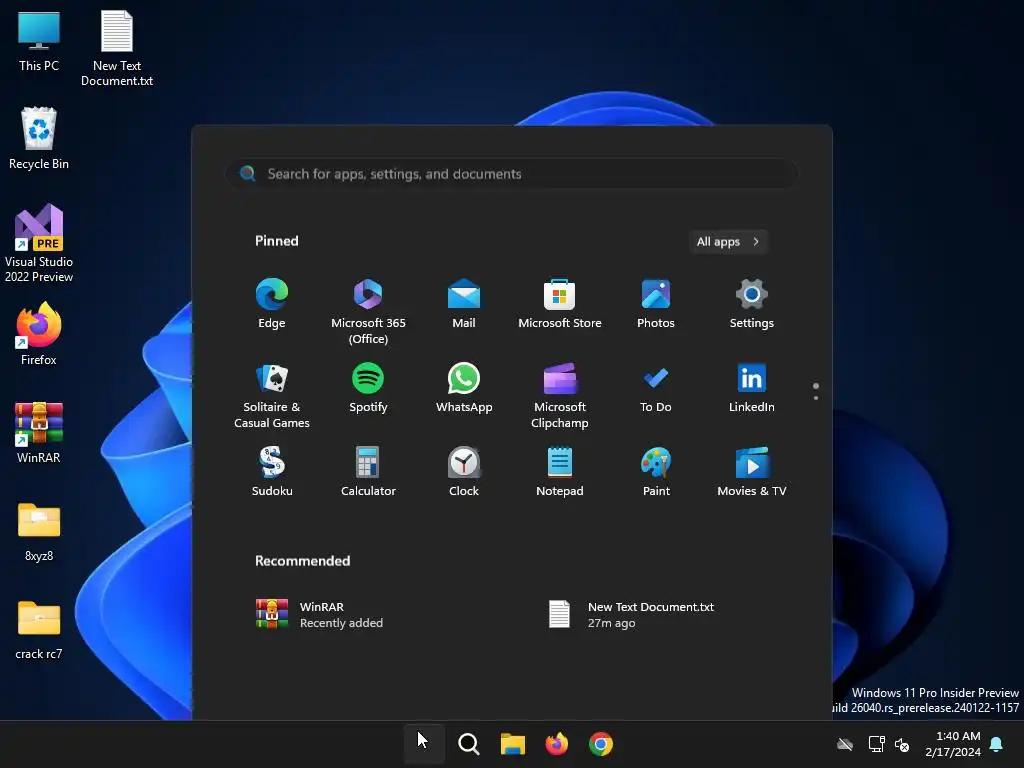The height and width of the screenshot is (768, 1024).
Task: Open network status tray icon
Action: click(x=876, y=744)
